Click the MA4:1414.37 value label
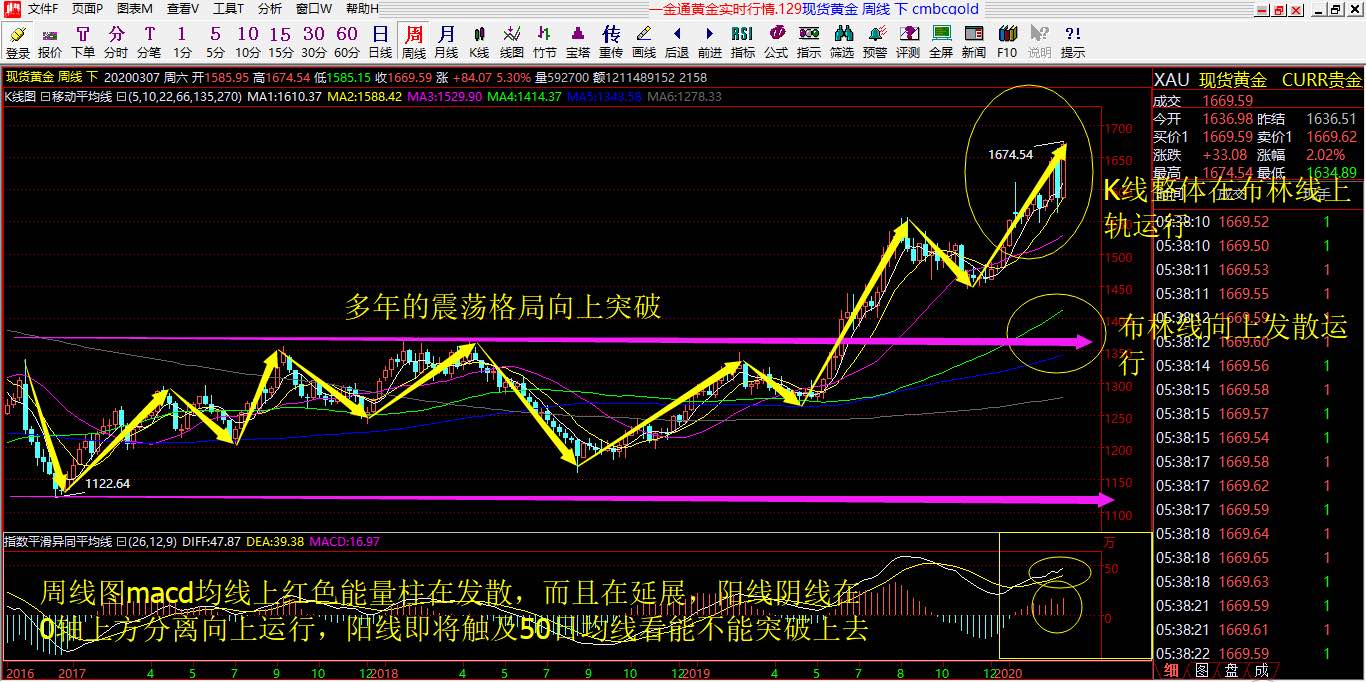Screen dimensions: 1366x682 [x=524, y=97]
